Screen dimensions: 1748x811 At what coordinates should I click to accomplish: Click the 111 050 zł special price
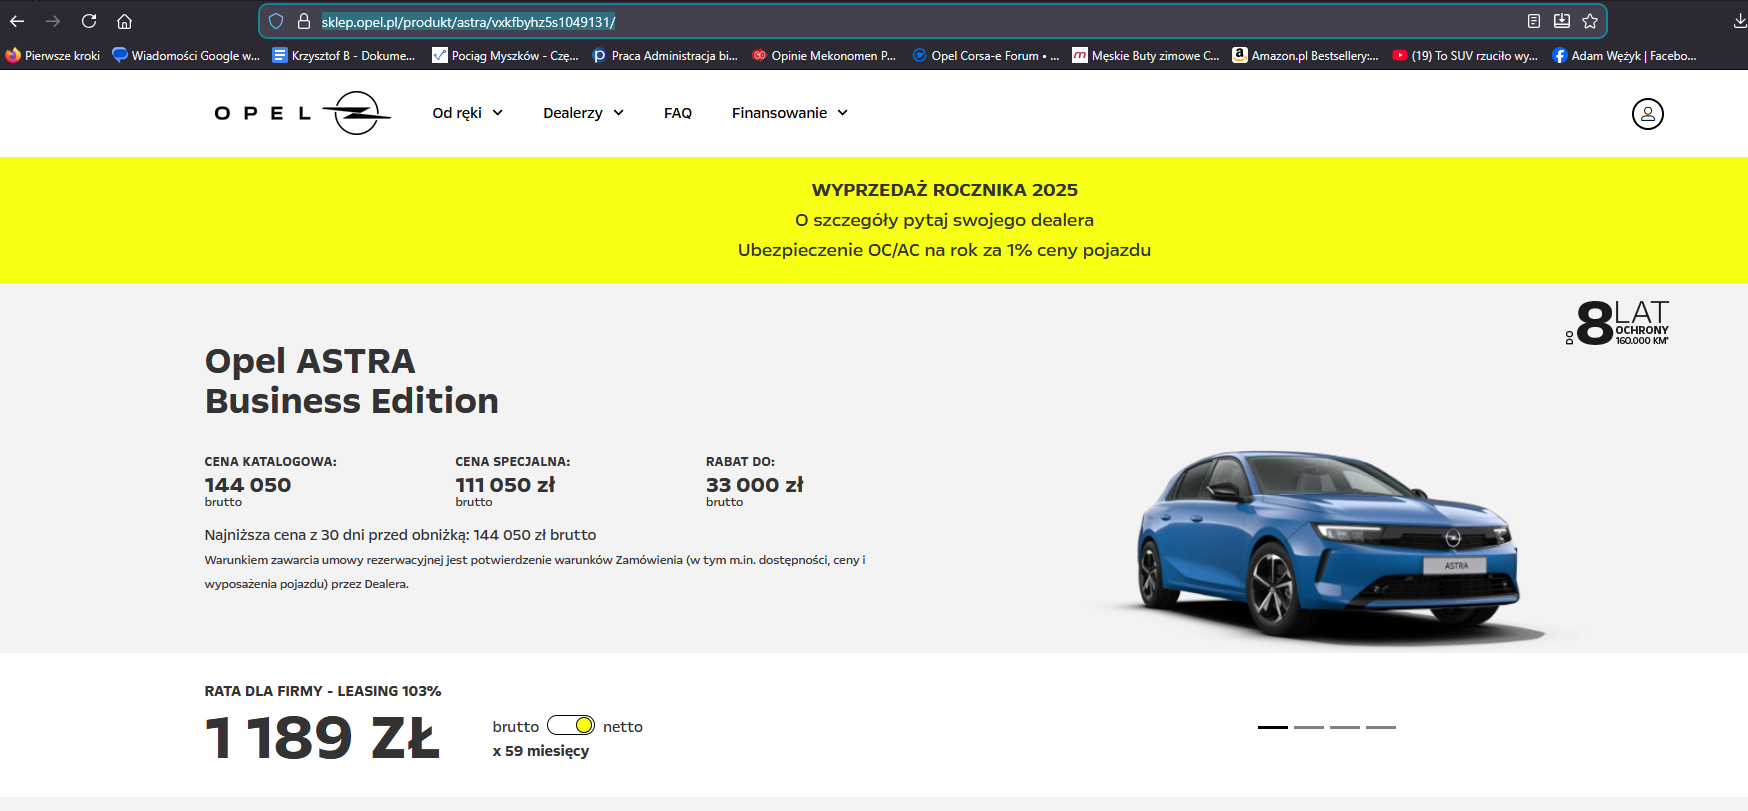pyautogui.click(x=505, y=485)
